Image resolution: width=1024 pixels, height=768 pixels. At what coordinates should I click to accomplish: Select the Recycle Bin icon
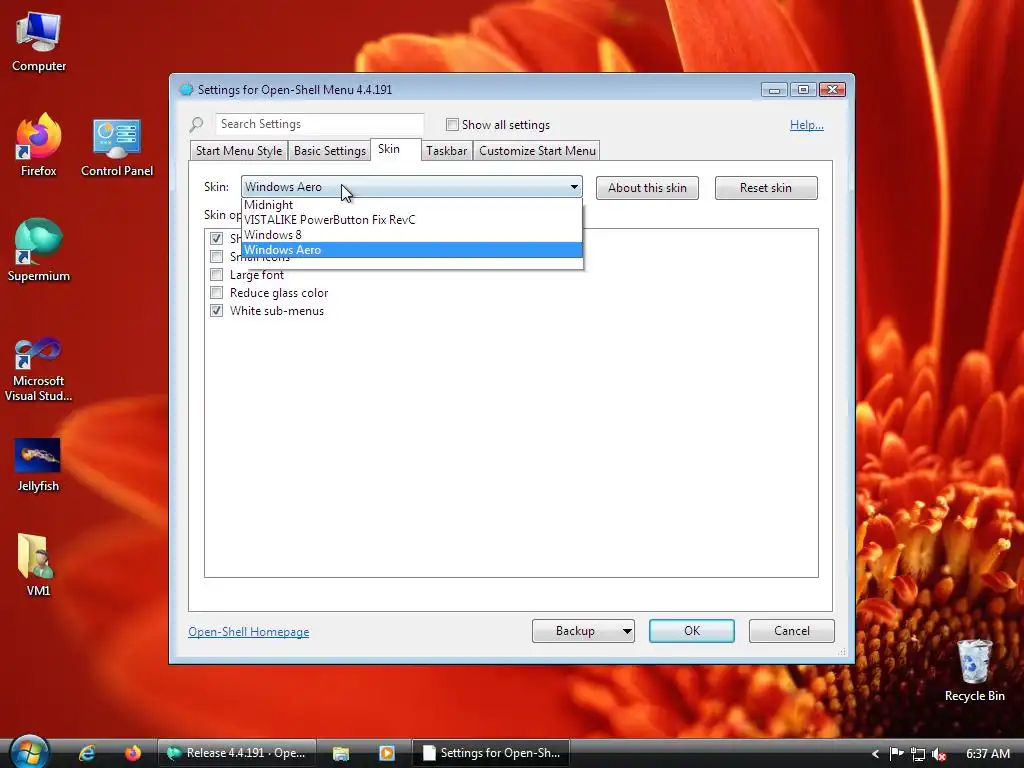[974, 670]
